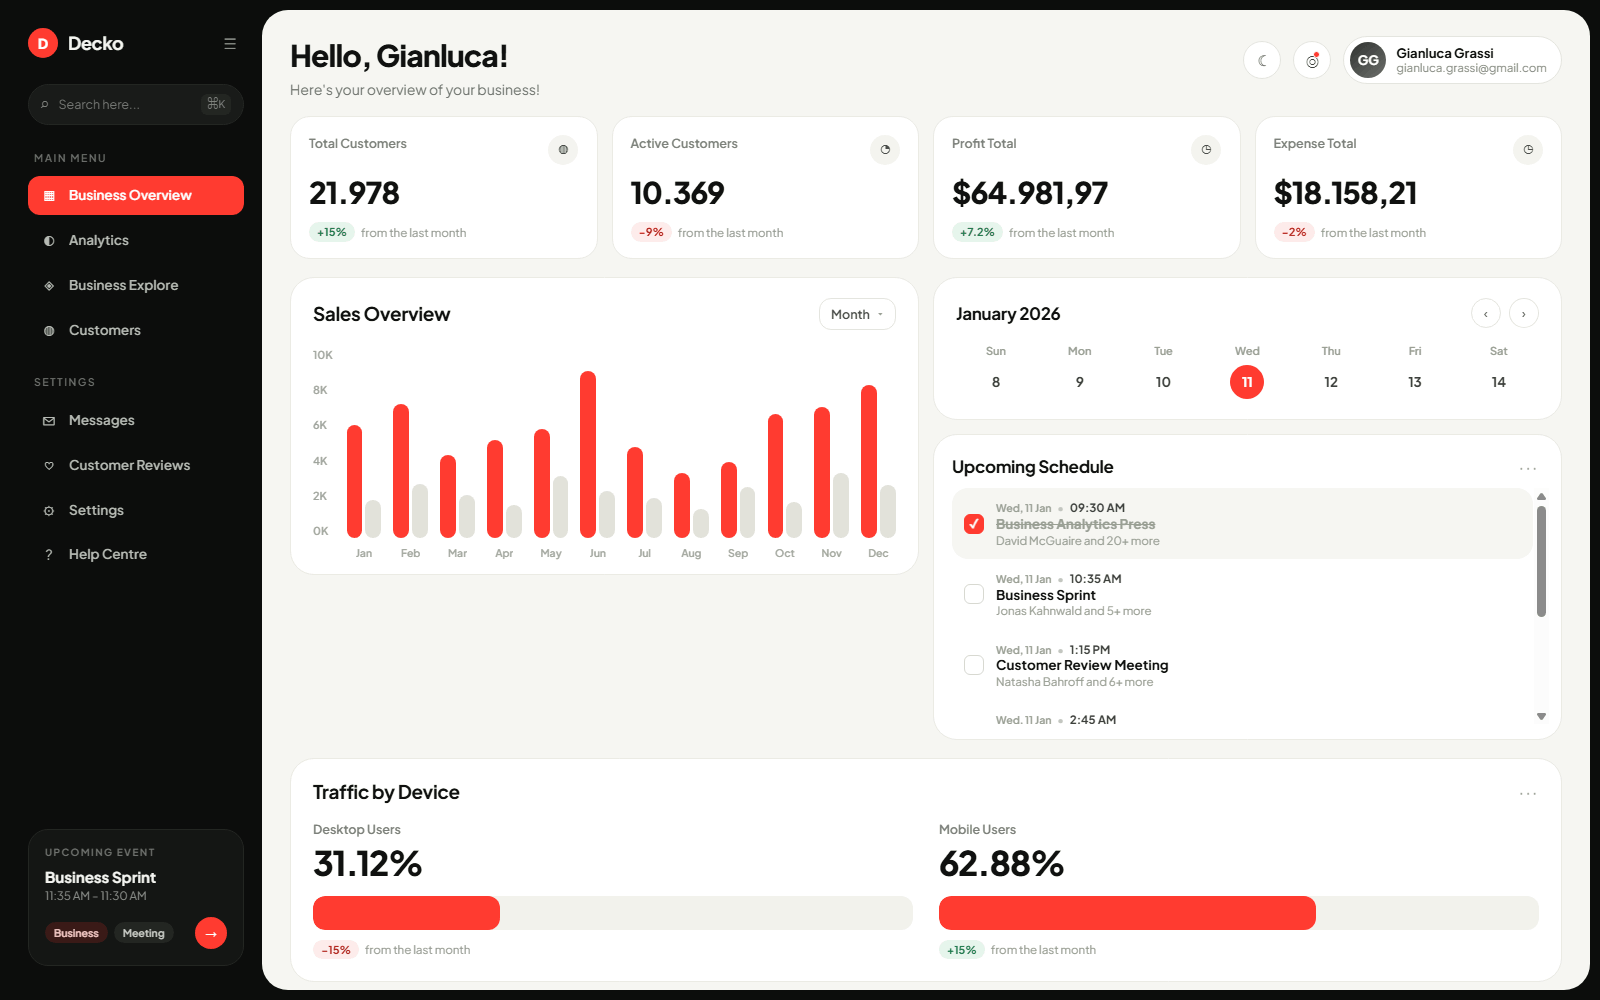Open the Month dropdown in Sales Overview
The image size is (1600, 1000).
tap(857, 314)
